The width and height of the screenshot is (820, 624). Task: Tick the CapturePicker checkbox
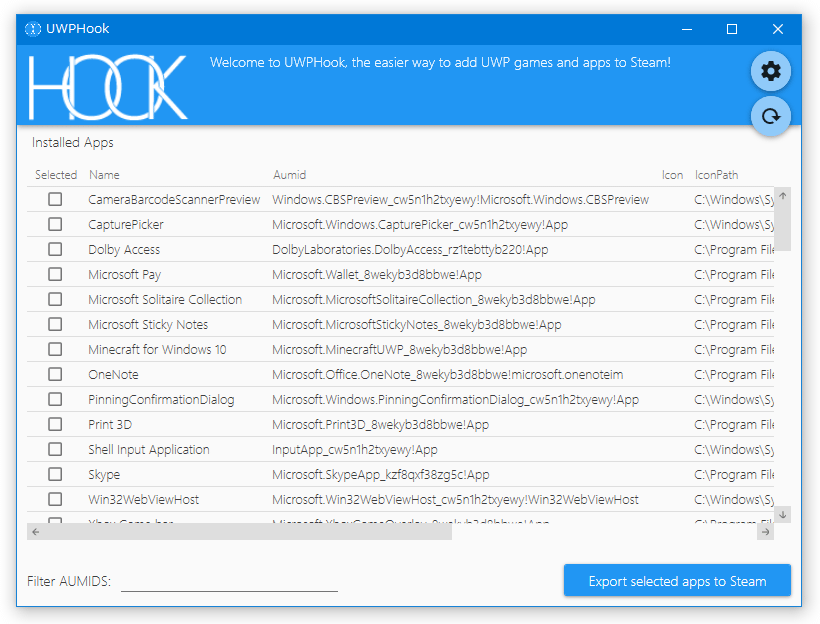pos(55,224)
